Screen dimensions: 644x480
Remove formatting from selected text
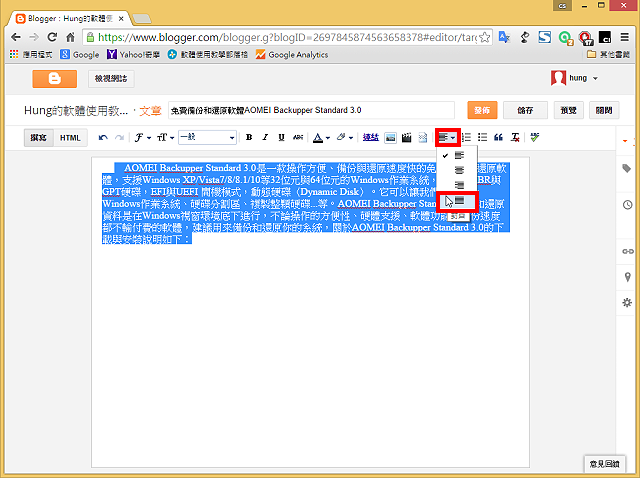pos(515,138)
